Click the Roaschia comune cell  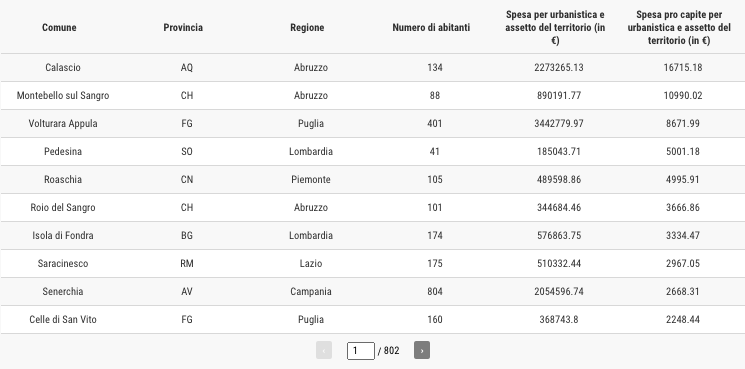pyautogui.click(x=63, y=180)
